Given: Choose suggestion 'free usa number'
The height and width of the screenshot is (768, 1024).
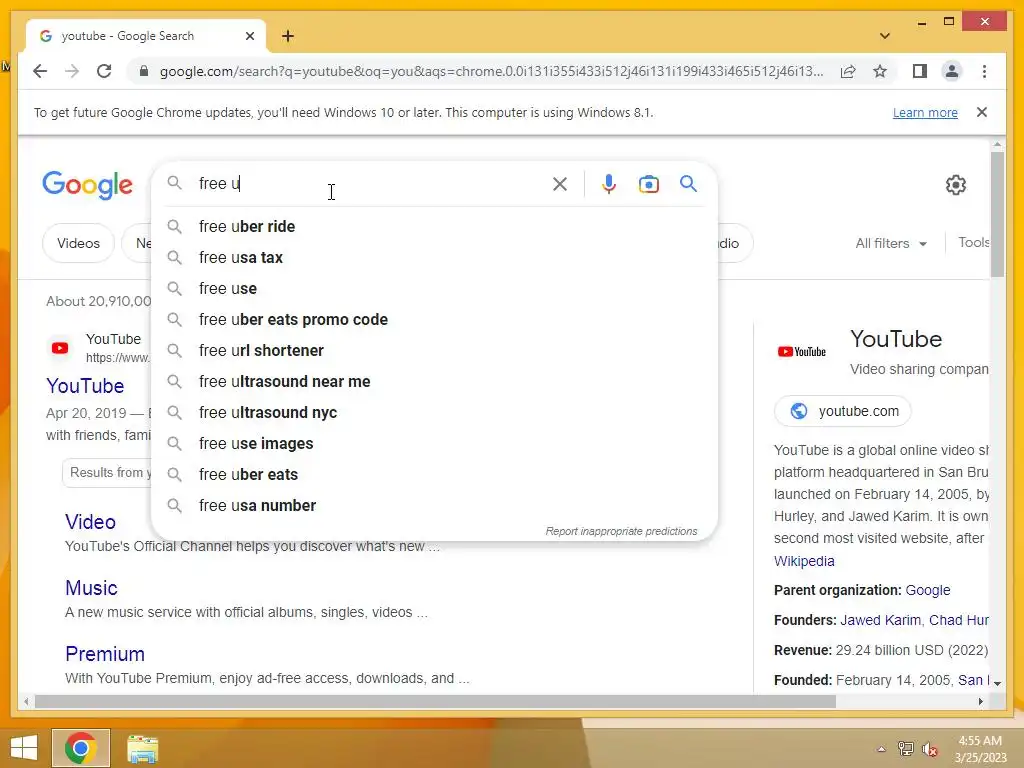Looking at the screenshot, I should pos(434,505).
